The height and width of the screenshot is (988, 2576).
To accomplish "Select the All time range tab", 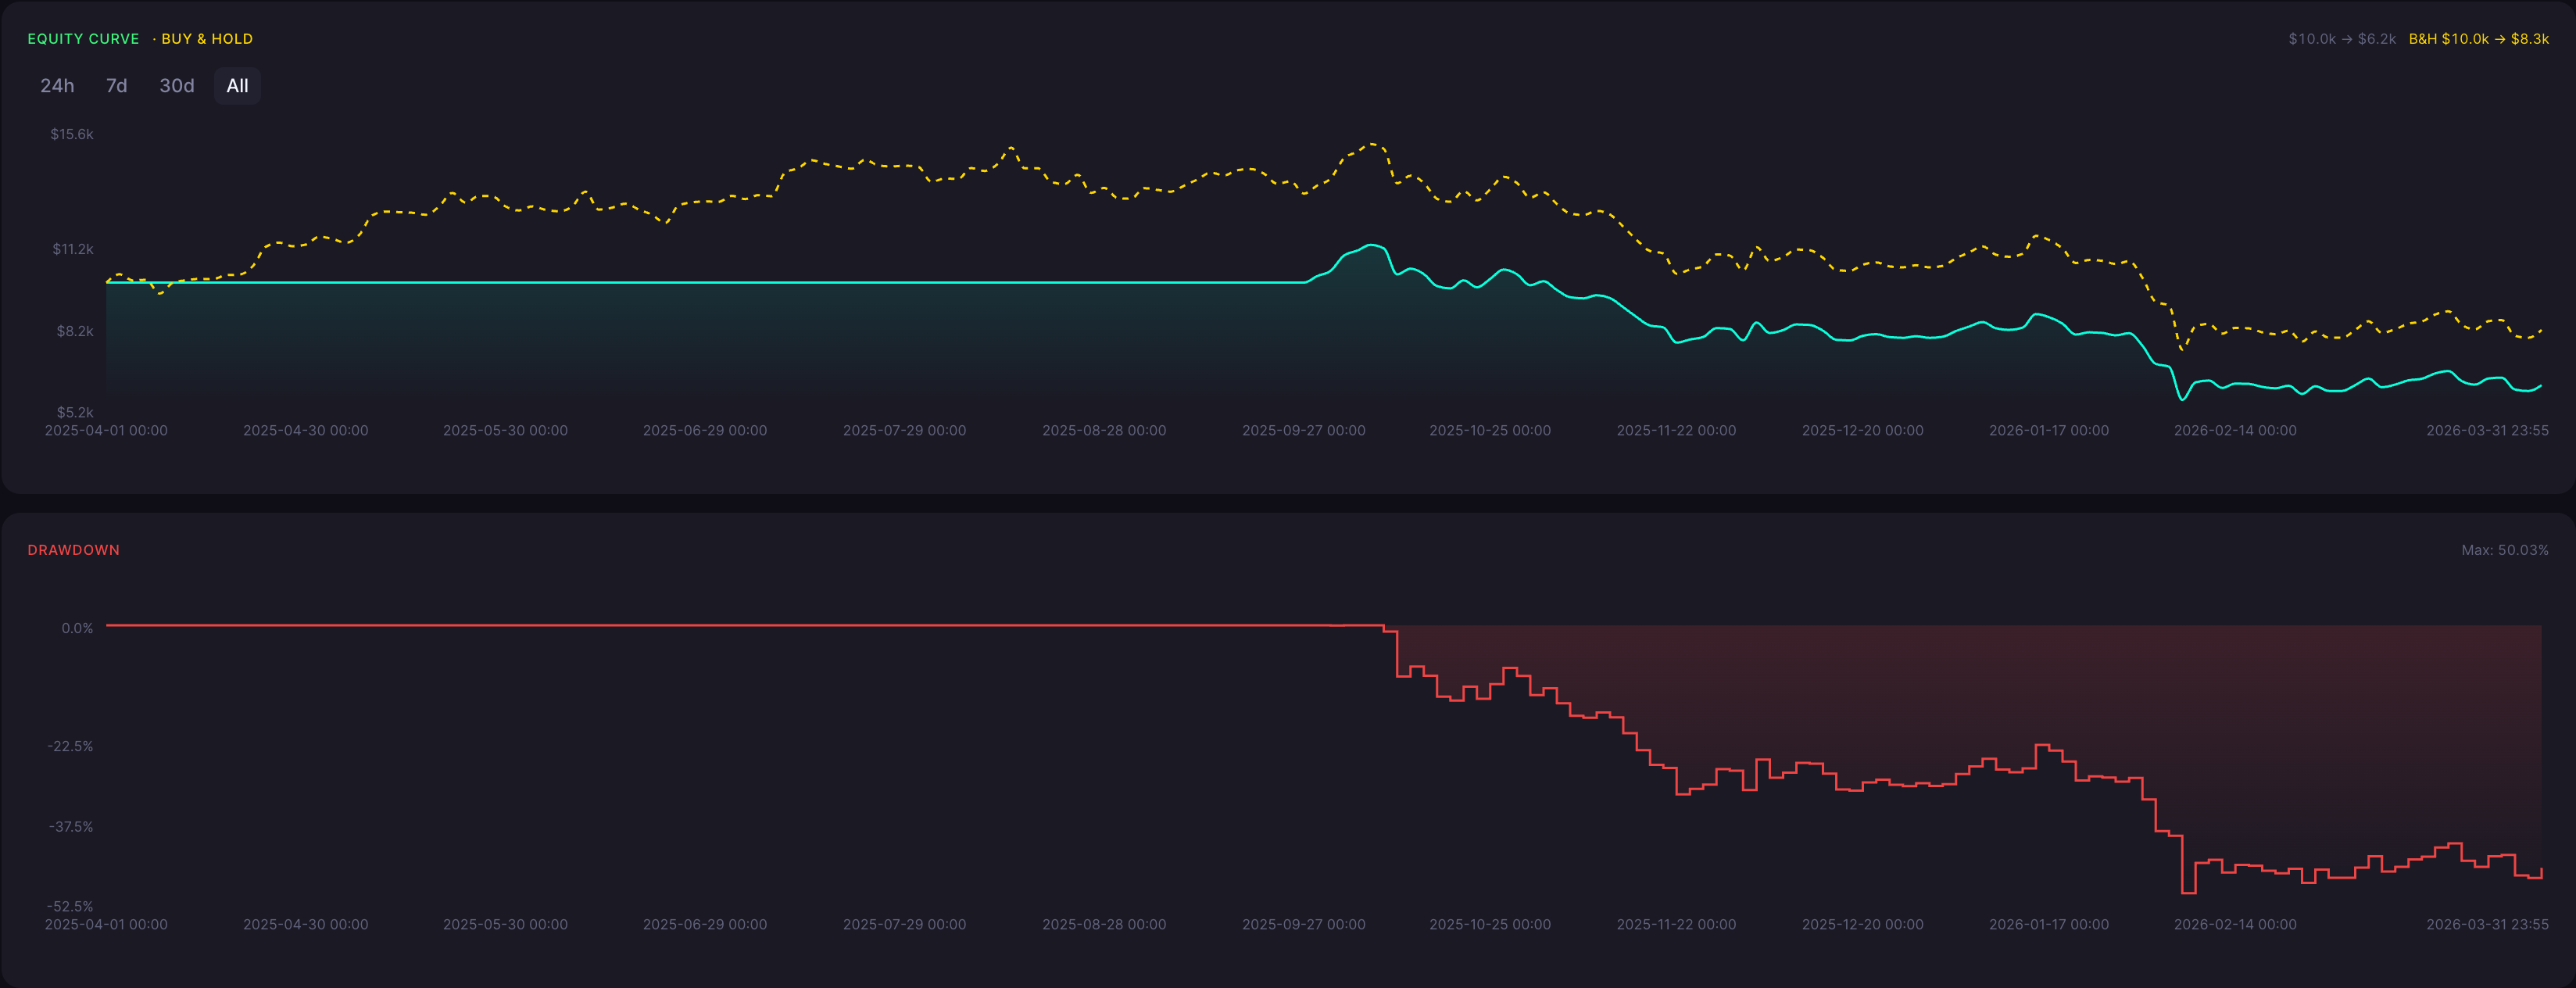I will coord(237,86).
